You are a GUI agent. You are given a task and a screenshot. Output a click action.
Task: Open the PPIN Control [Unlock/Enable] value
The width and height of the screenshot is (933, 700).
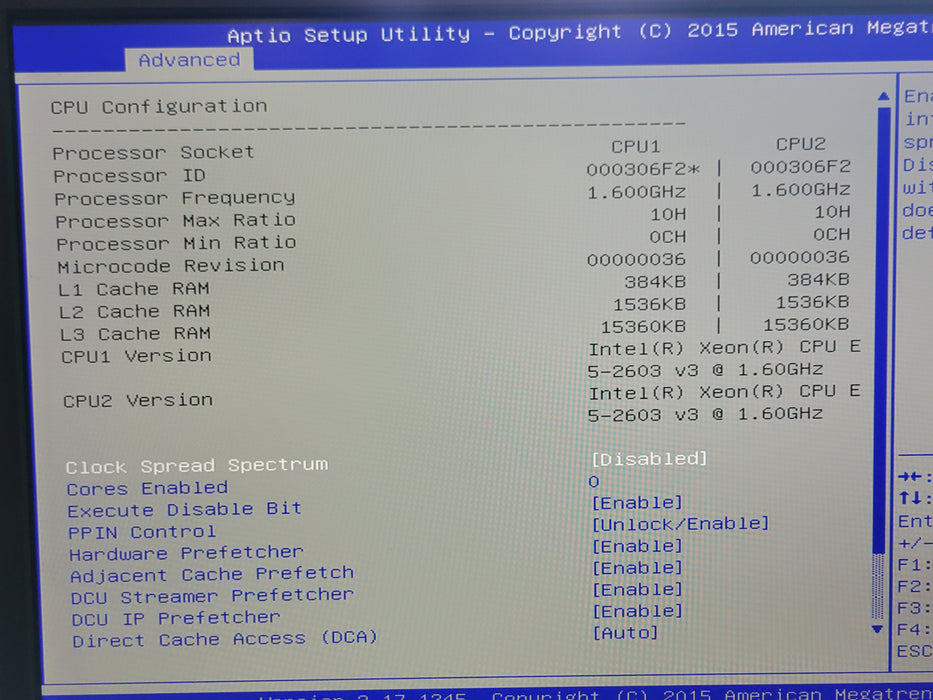(681, 524)
